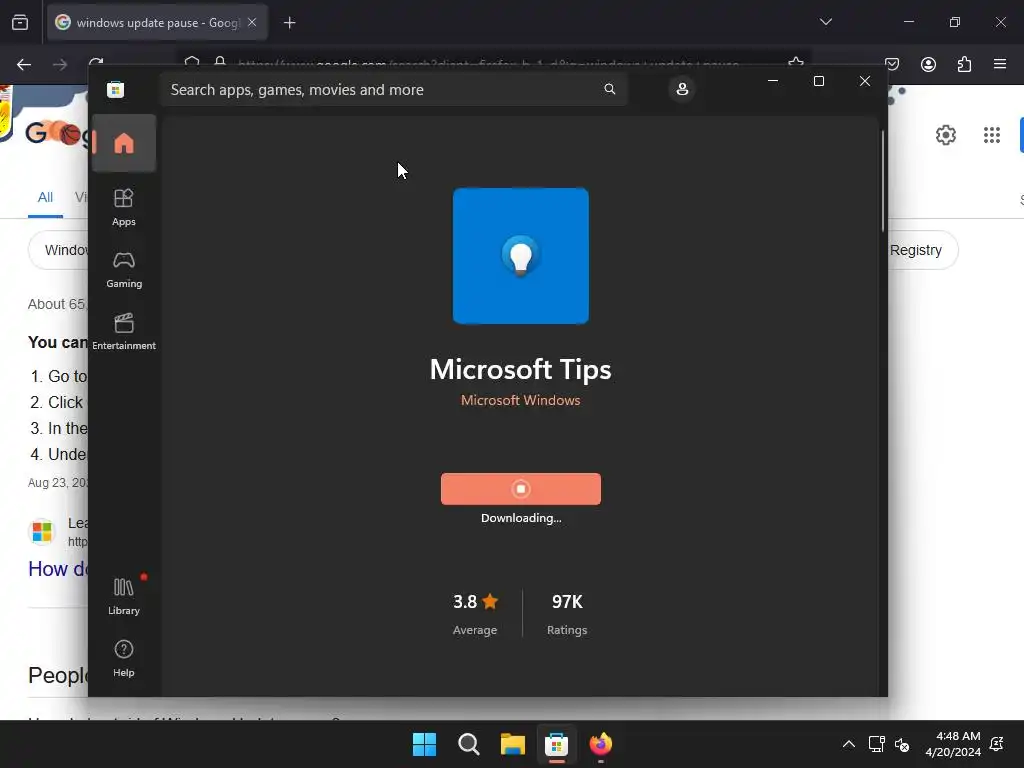This screenshot has height=768, width=1024.
Task: Click the muted volume tray icon
Action: coord(902,744)
